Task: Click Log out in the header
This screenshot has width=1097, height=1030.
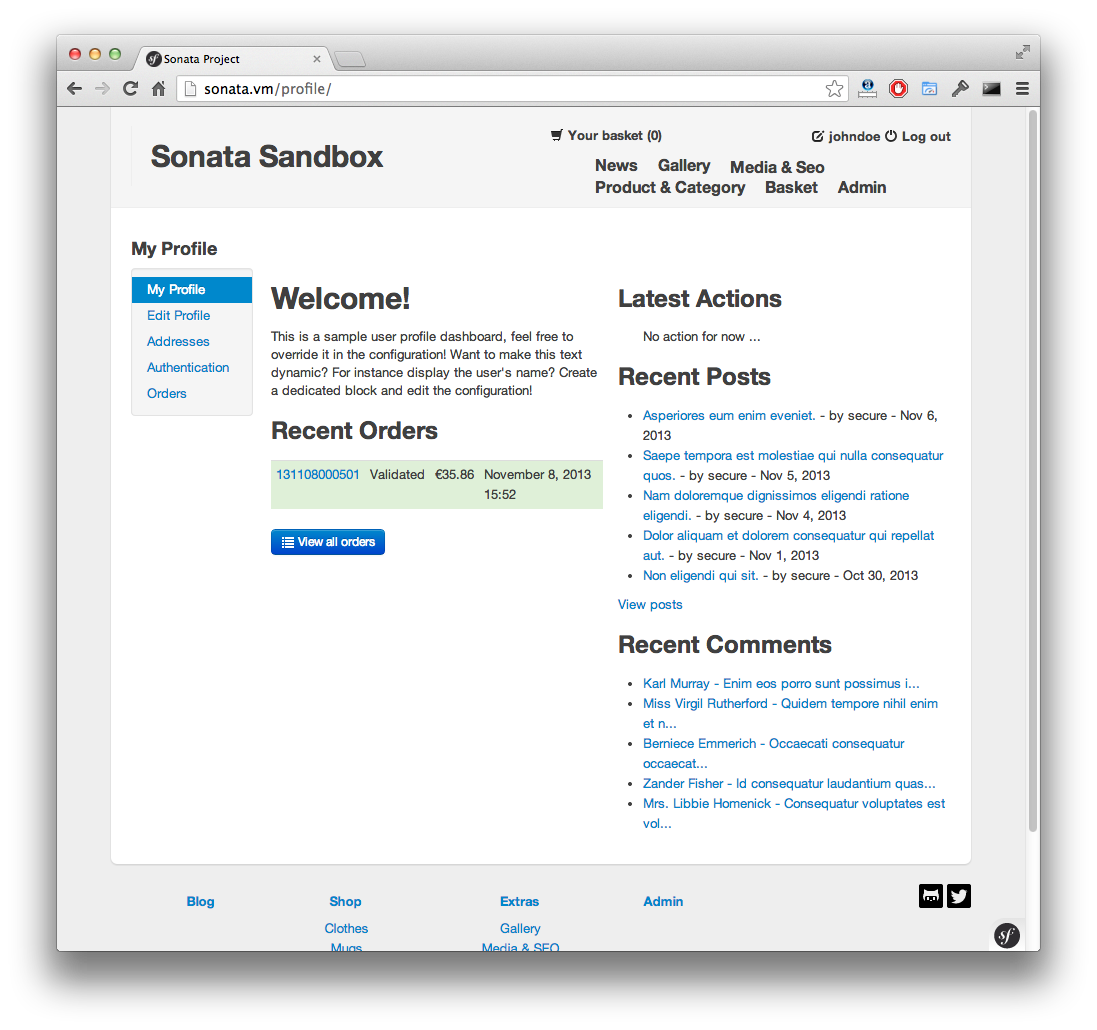Action: coord(925,137)
